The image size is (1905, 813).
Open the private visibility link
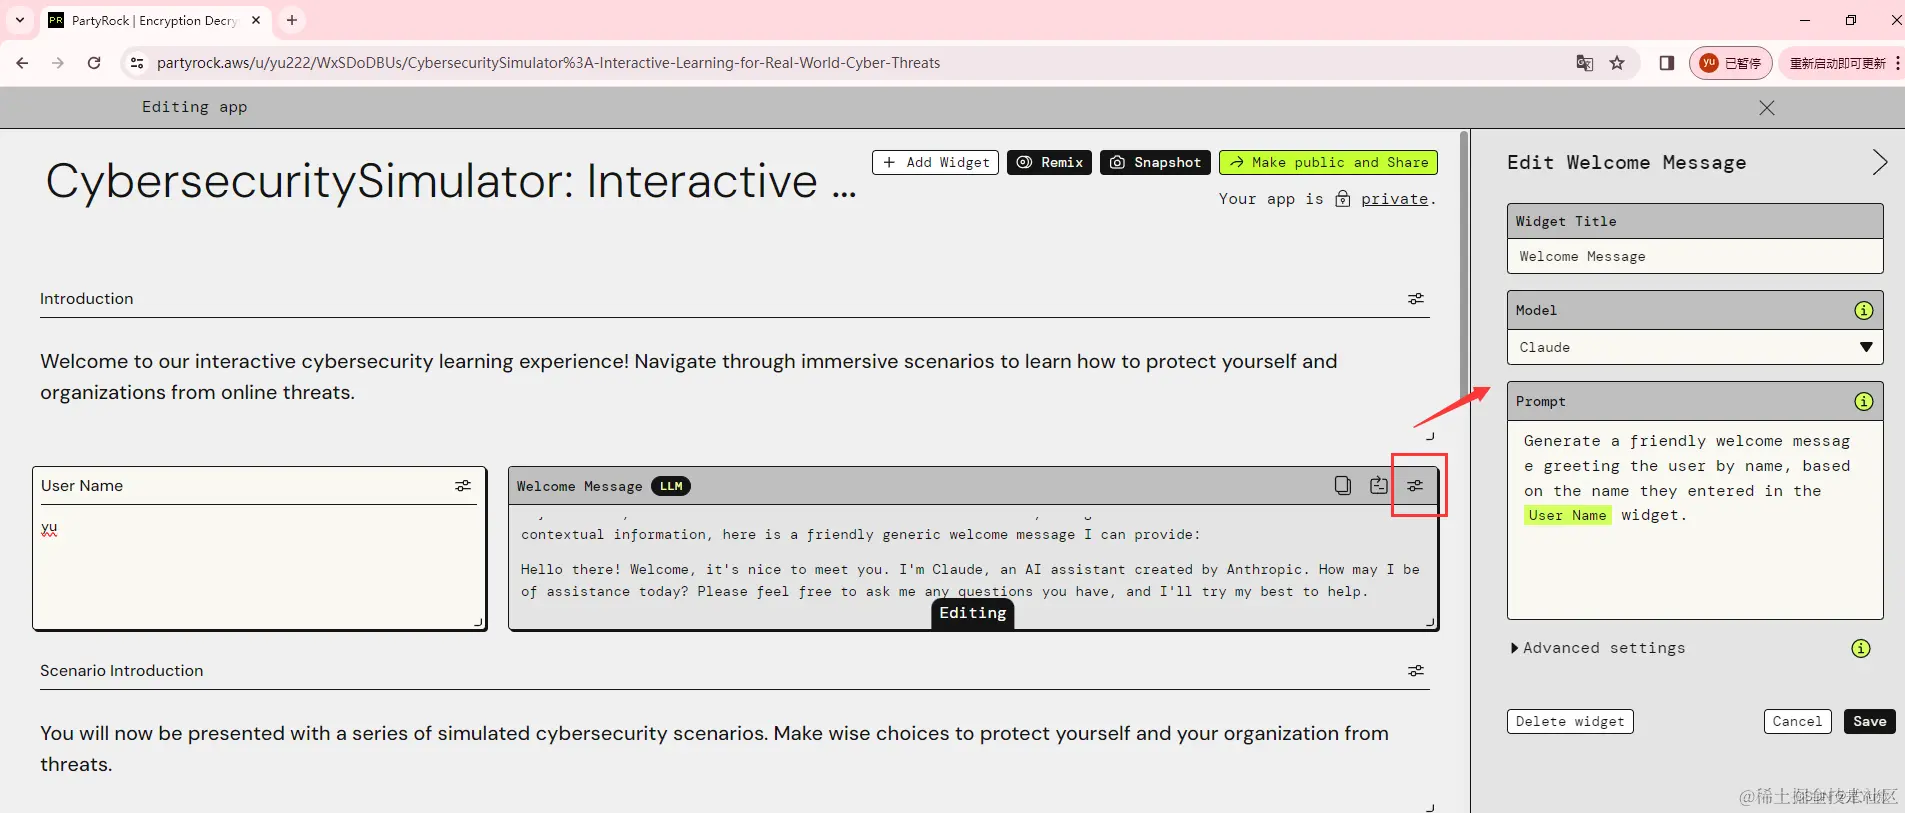pyautogui.click(x=1394, y=199)
